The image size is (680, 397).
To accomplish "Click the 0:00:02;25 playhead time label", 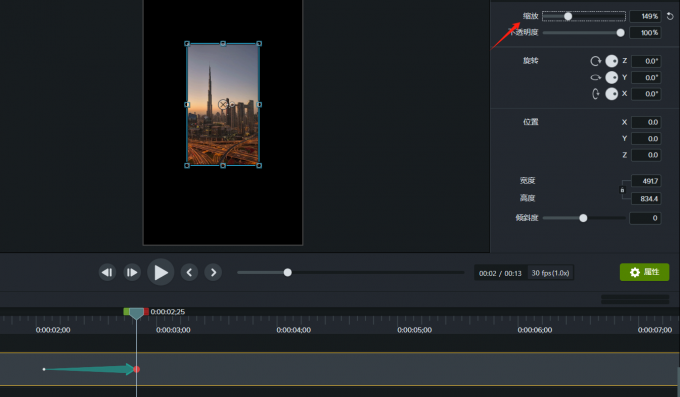I will 167,312.
